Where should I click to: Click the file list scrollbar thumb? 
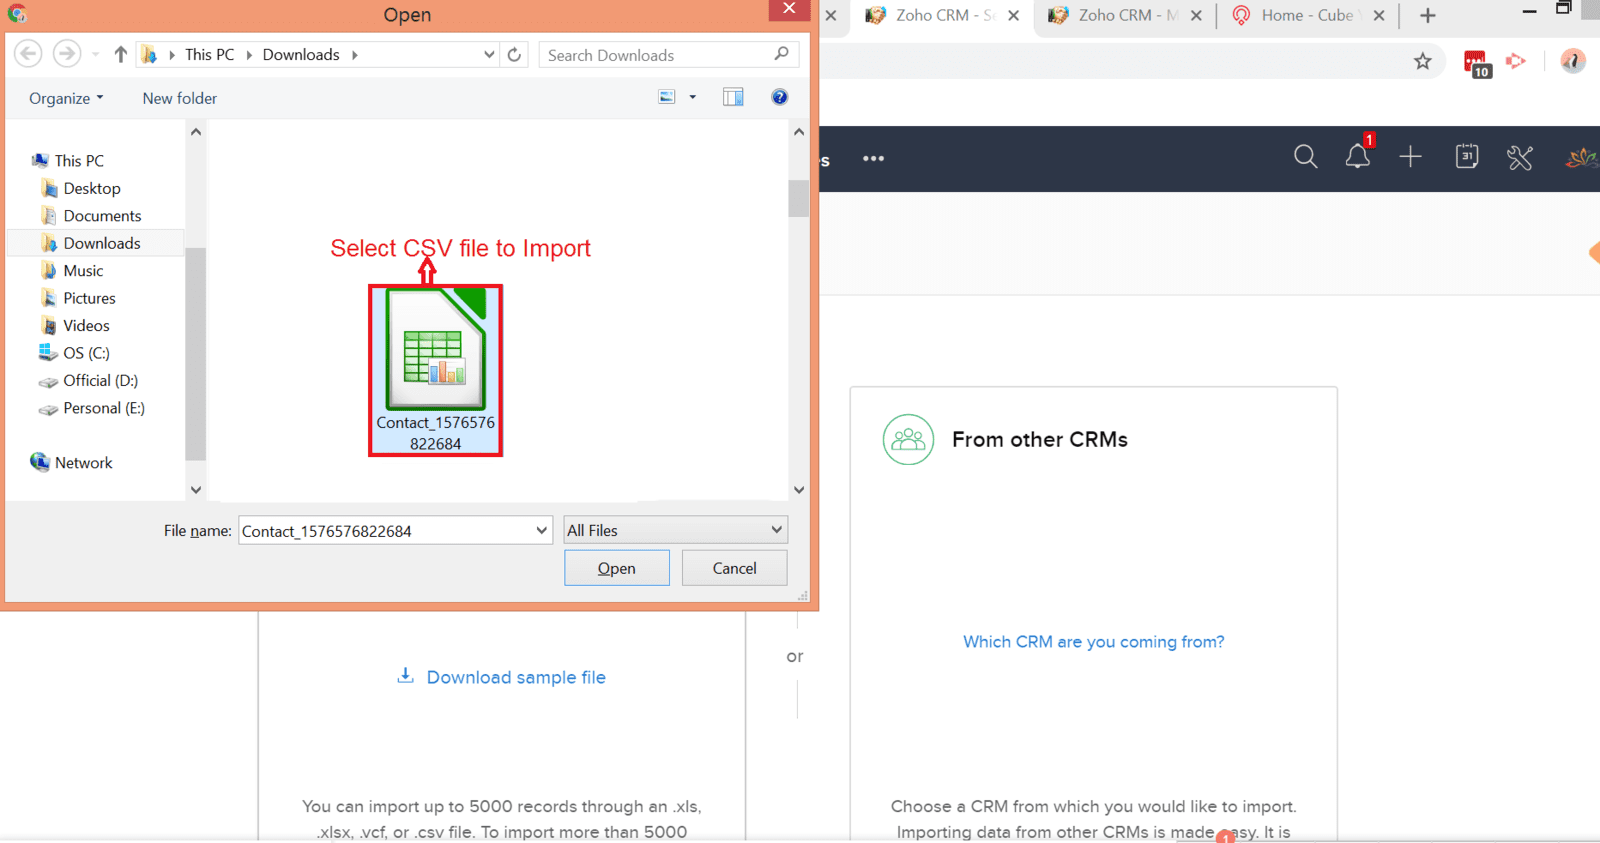click(798, 198)
